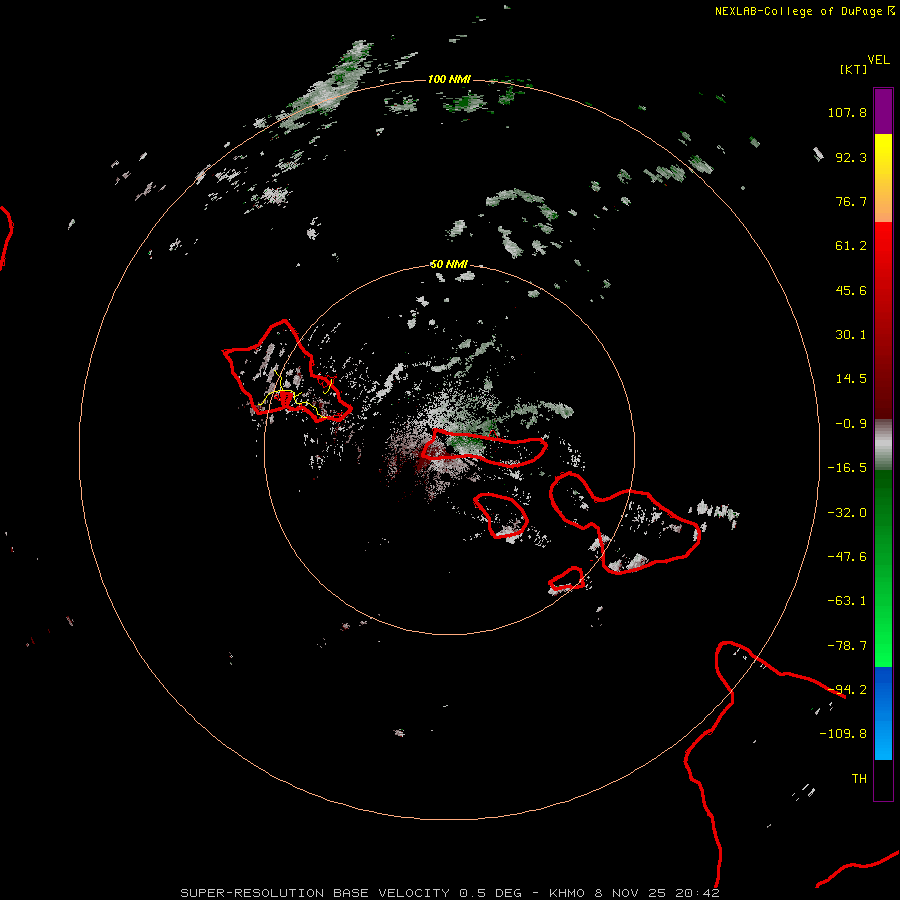The image size is (900, 900).
Task: Click the -63.1 legend value
Action: pos(847,601)
